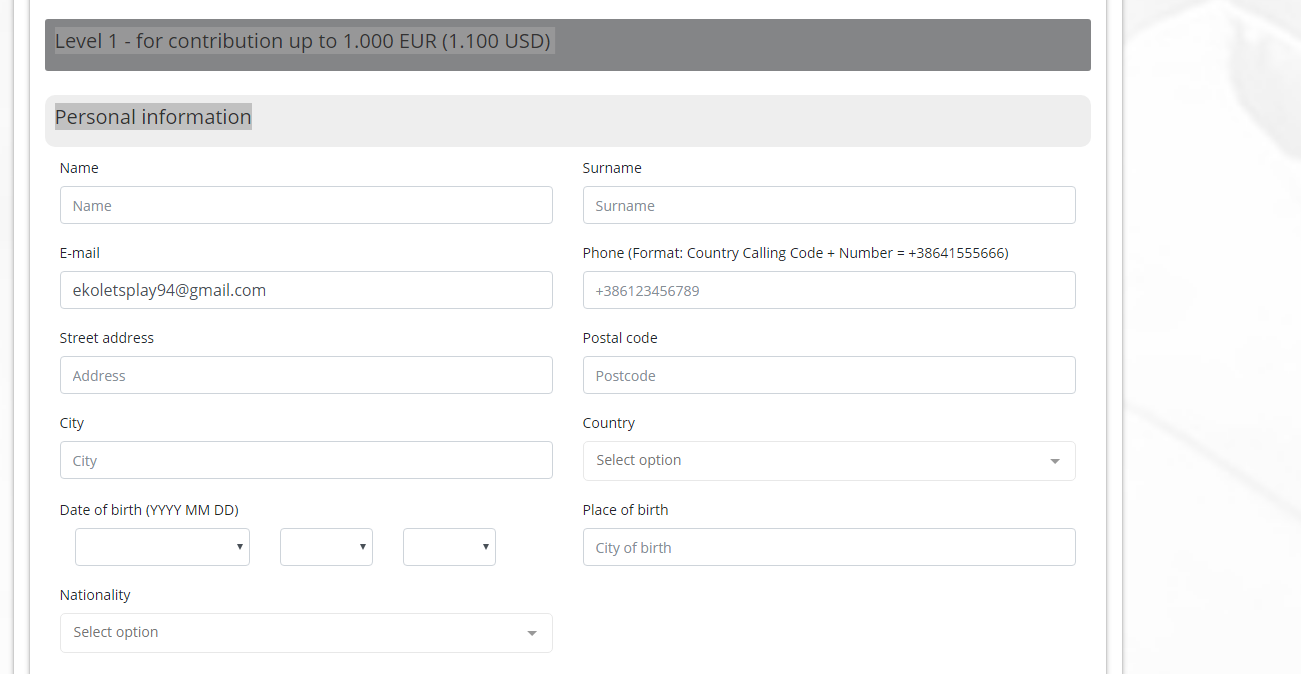The height and width of the screenshot is (674, 1301).
Task: Click the Phone format label text
Action: 795,253
